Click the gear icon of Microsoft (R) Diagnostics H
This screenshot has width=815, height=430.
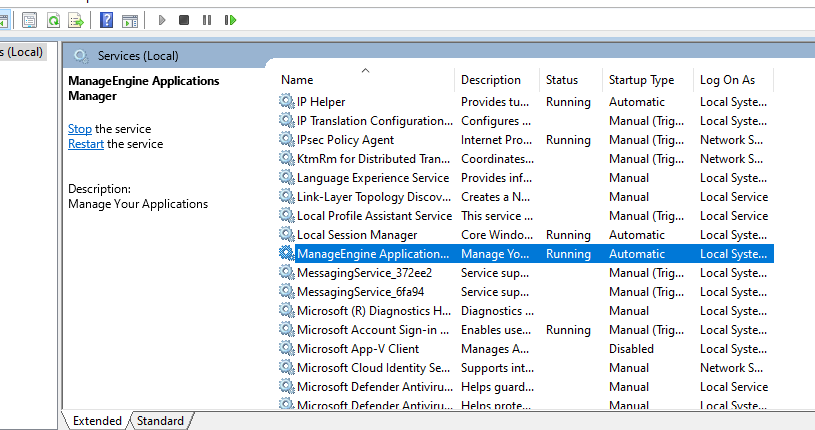coord(286,310)
